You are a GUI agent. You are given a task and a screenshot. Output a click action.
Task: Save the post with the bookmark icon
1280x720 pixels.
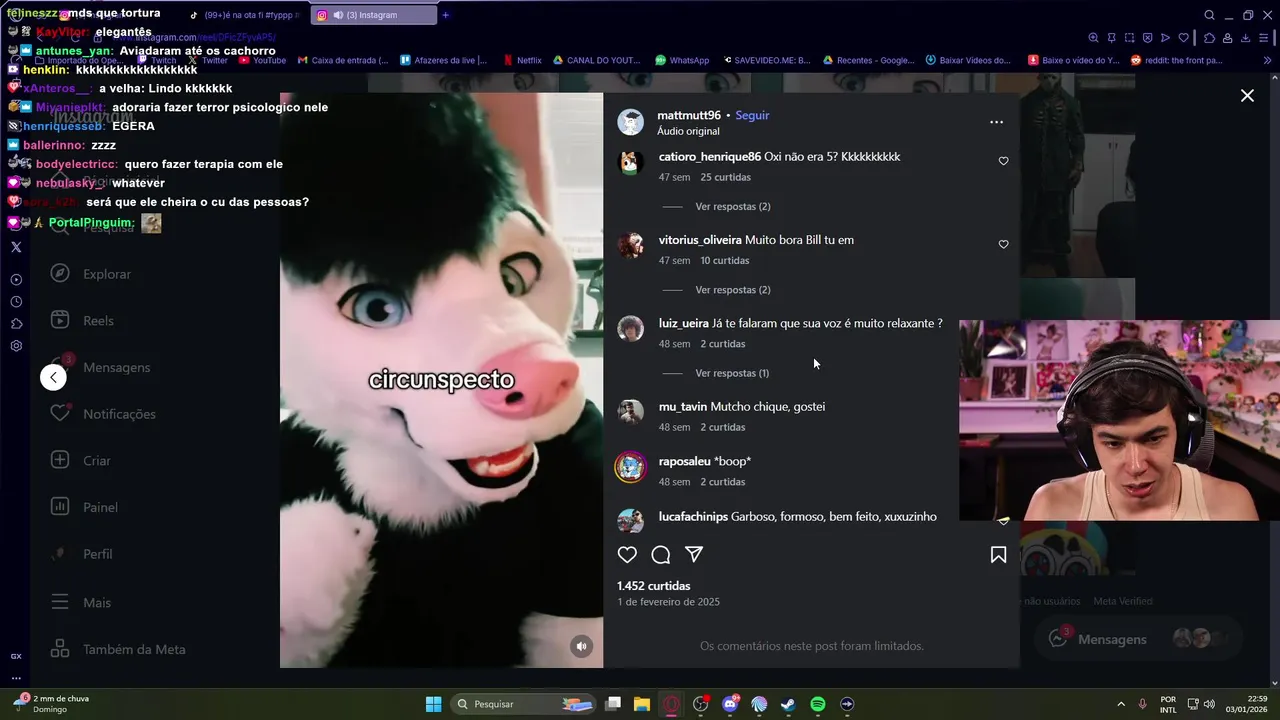pyautogui.click(x=998, y=555)
